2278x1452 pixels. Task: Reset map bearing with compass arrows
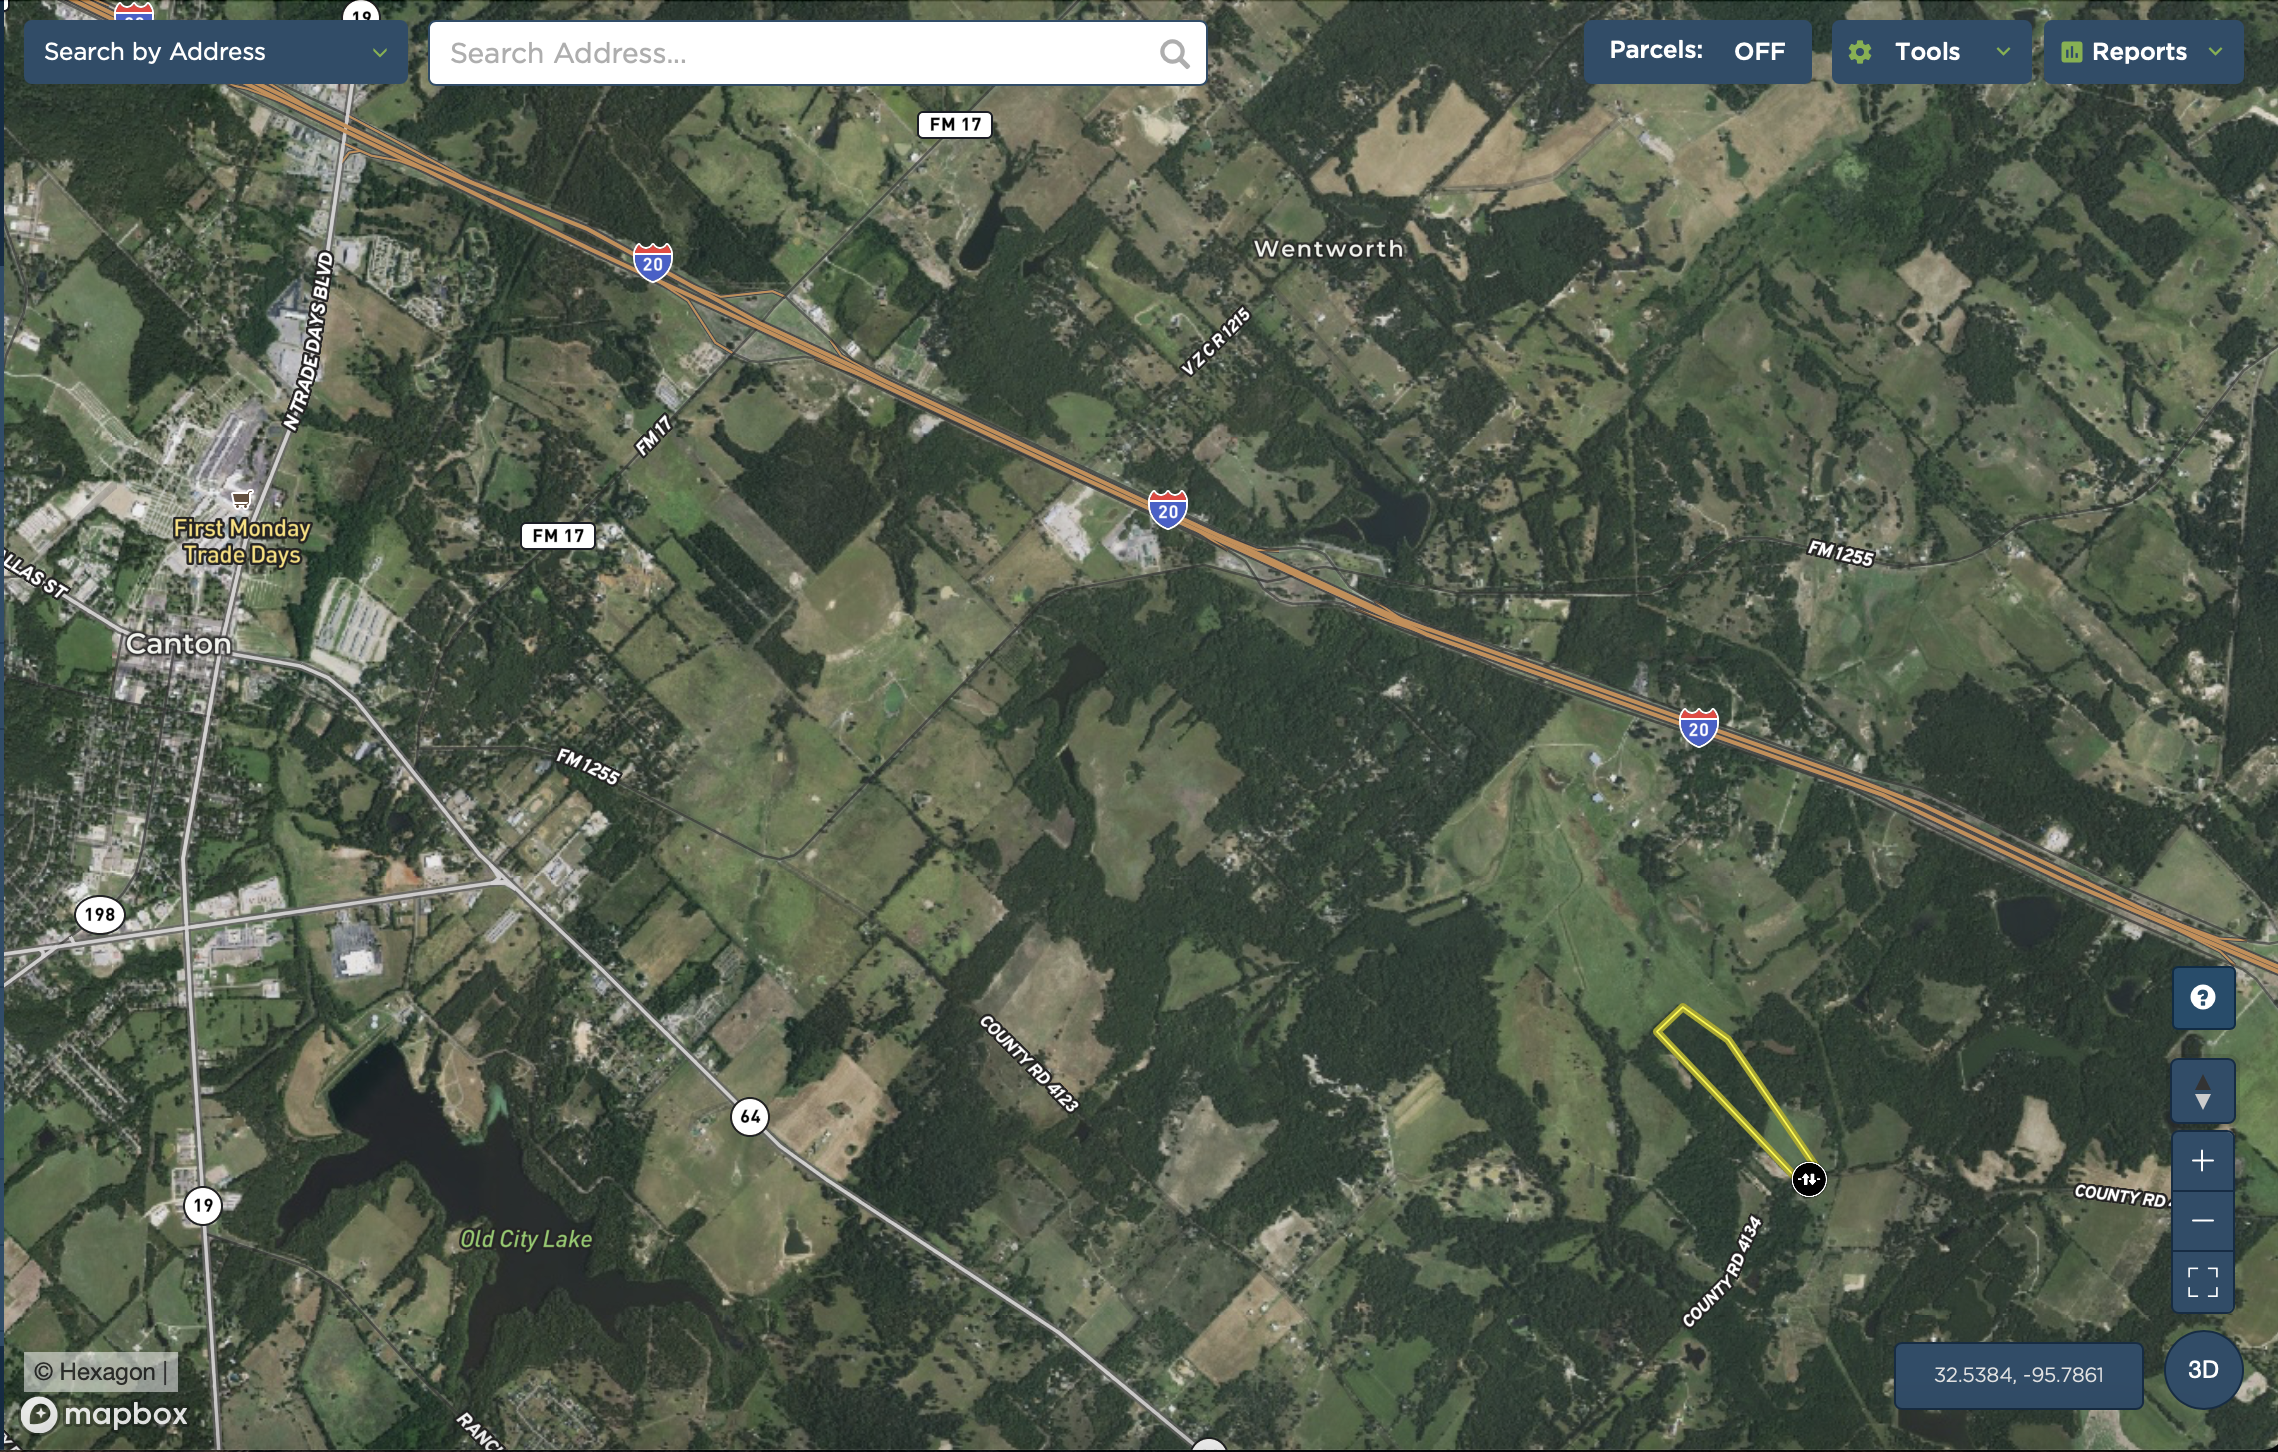tap(2203, 1092)
